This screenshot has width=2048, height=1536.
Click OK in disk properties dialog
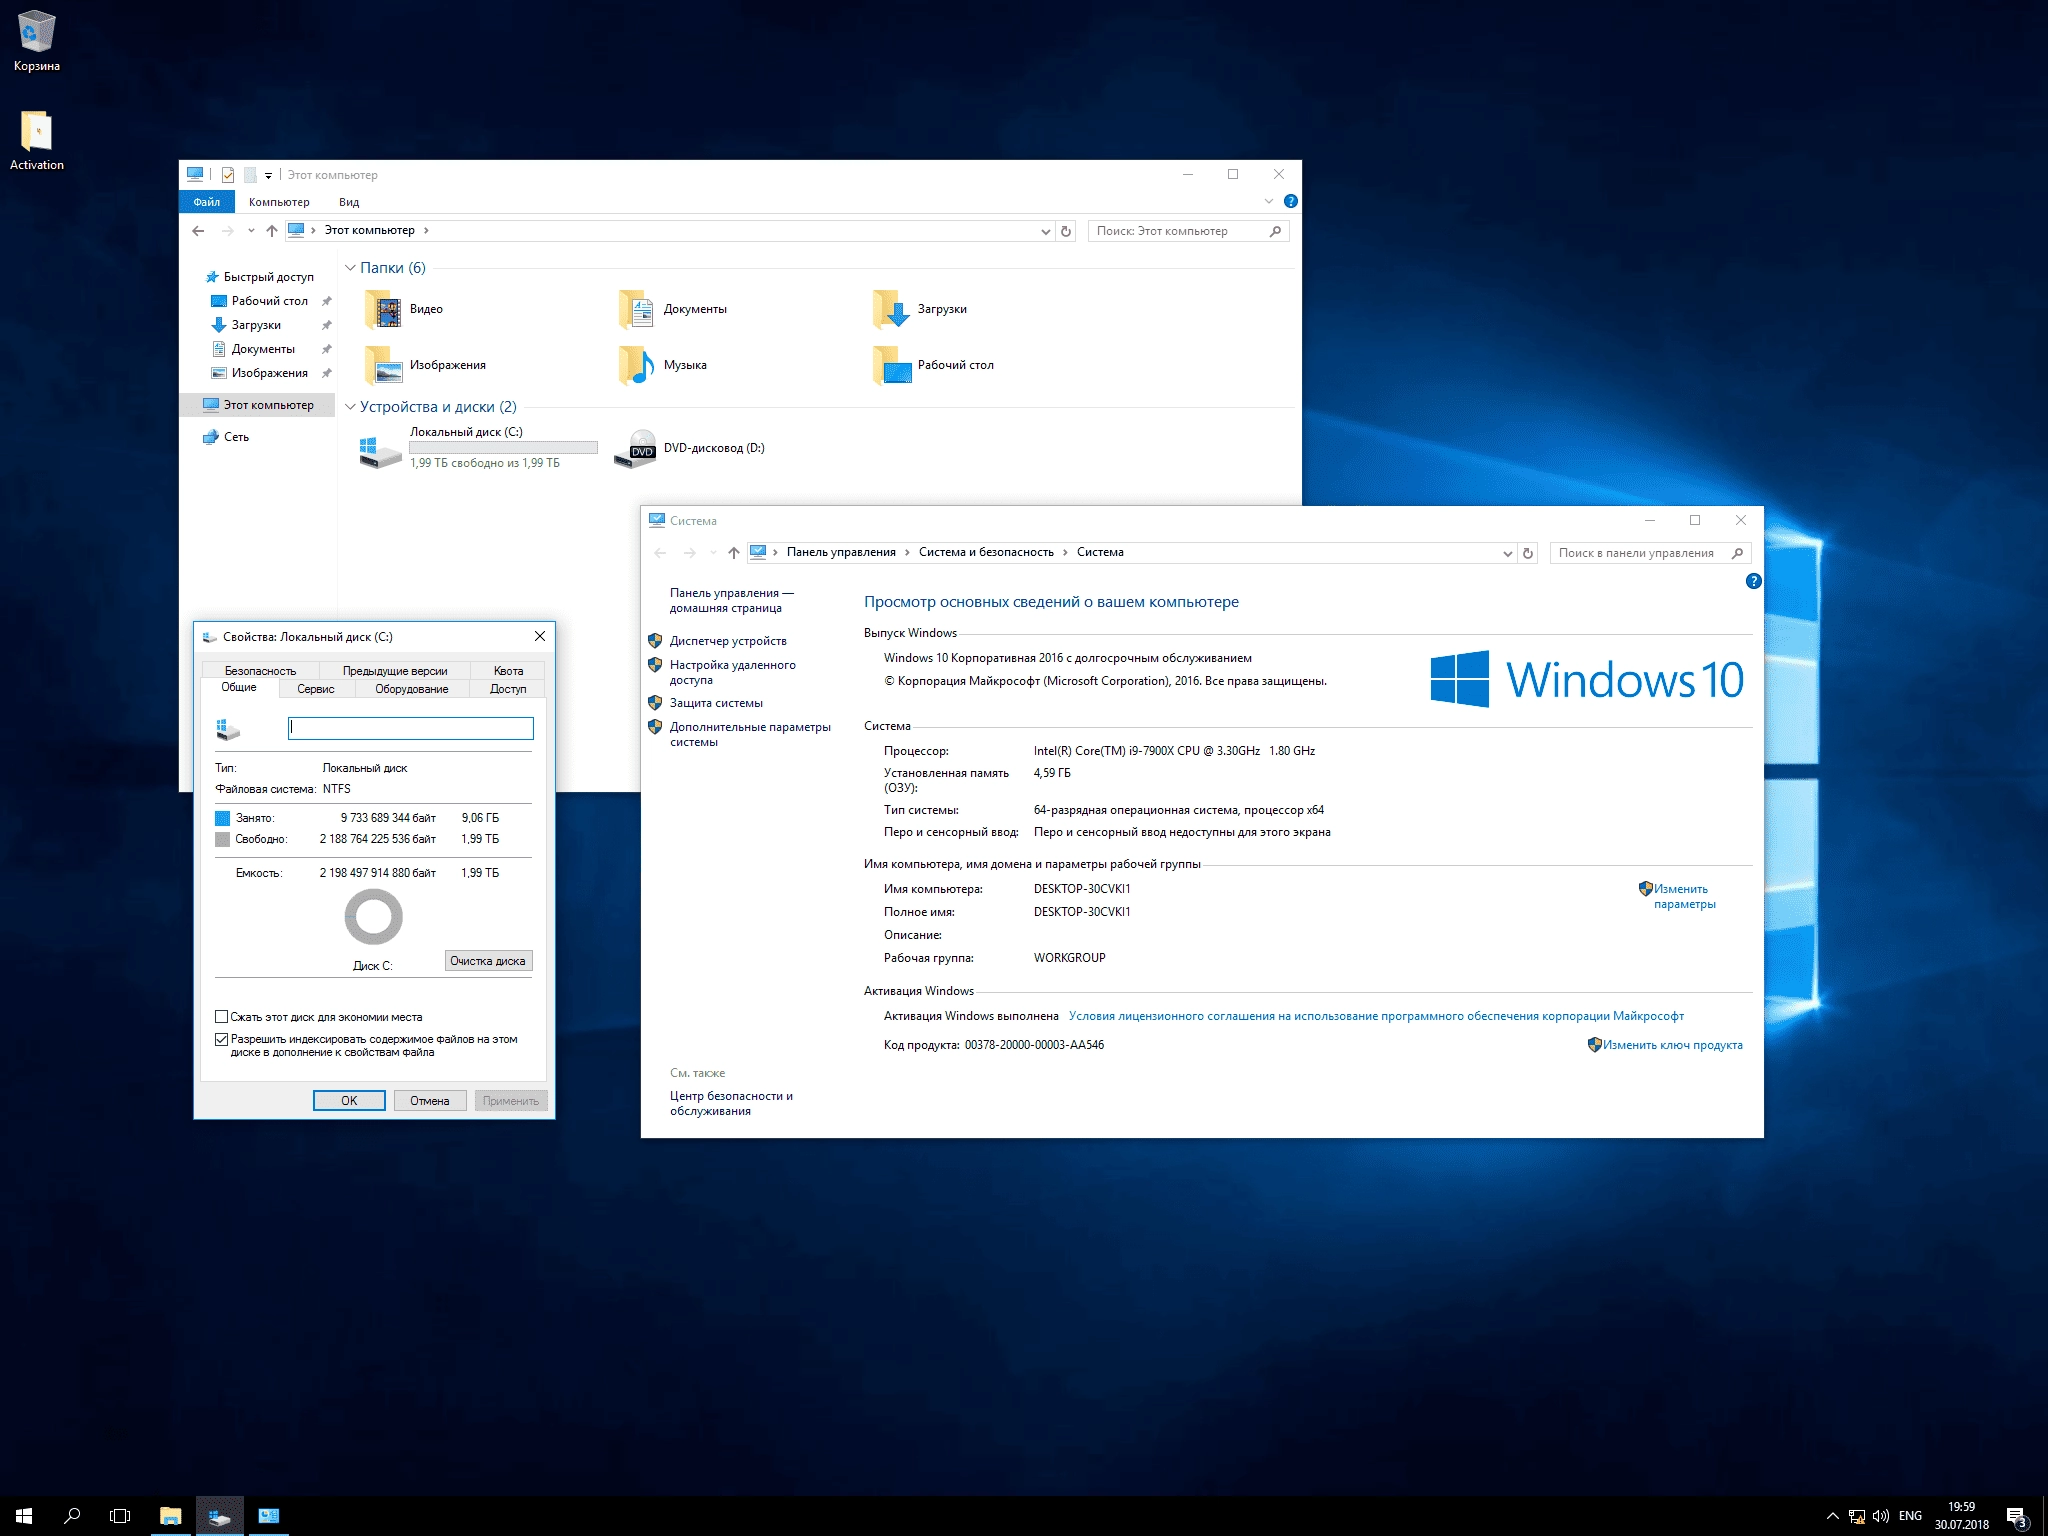point(349,1101)
